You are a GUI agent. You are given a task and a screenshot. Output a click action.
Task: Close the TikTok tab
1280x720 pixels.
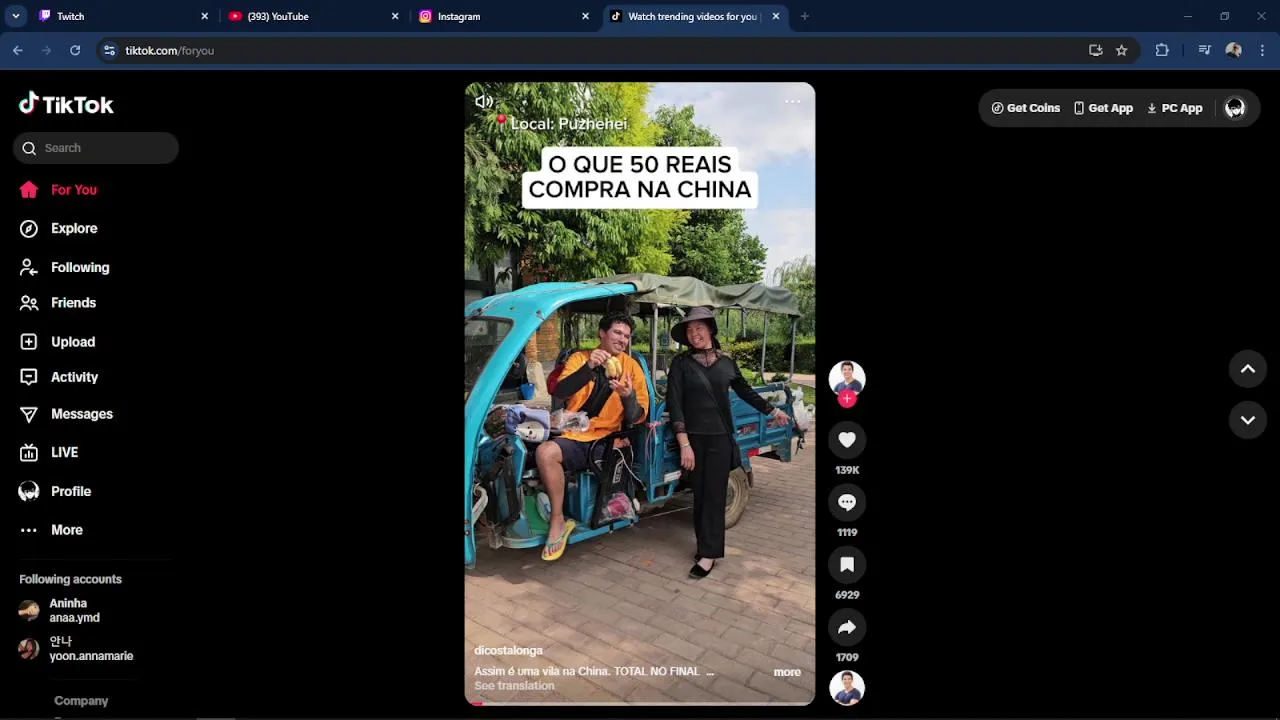point(775,16)
